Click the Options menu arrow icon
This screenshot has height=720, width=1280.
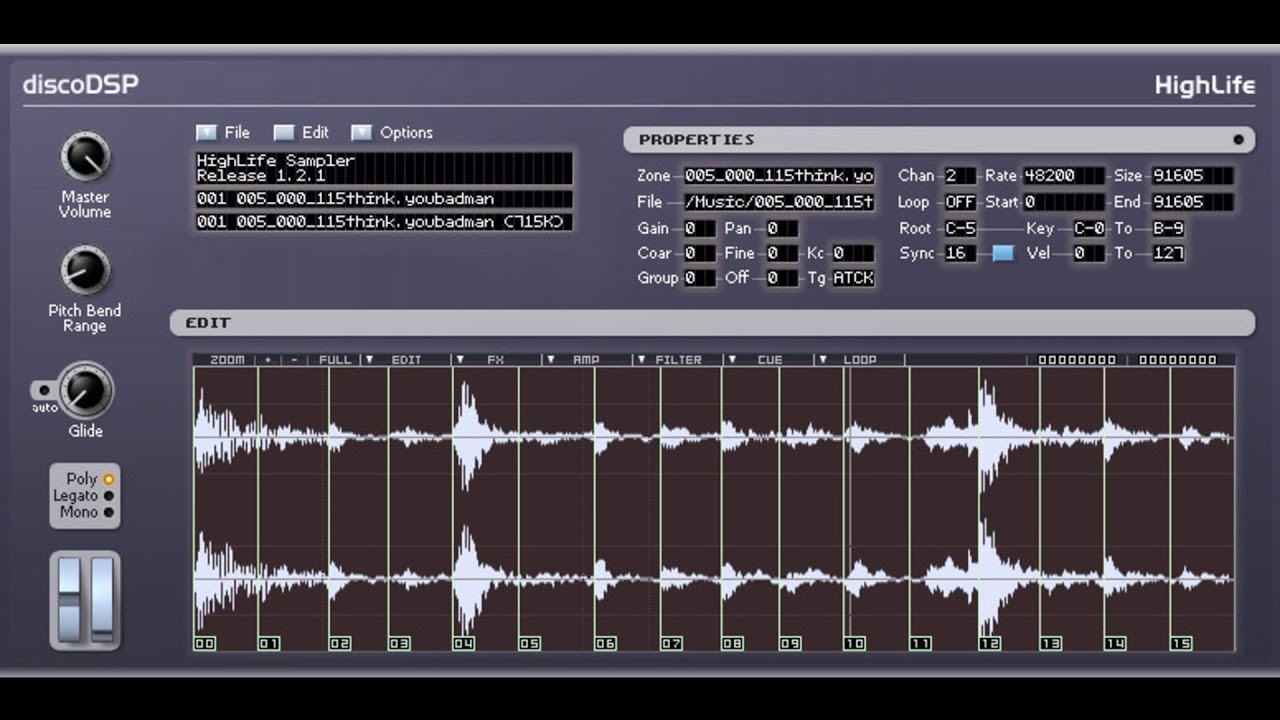361,132
